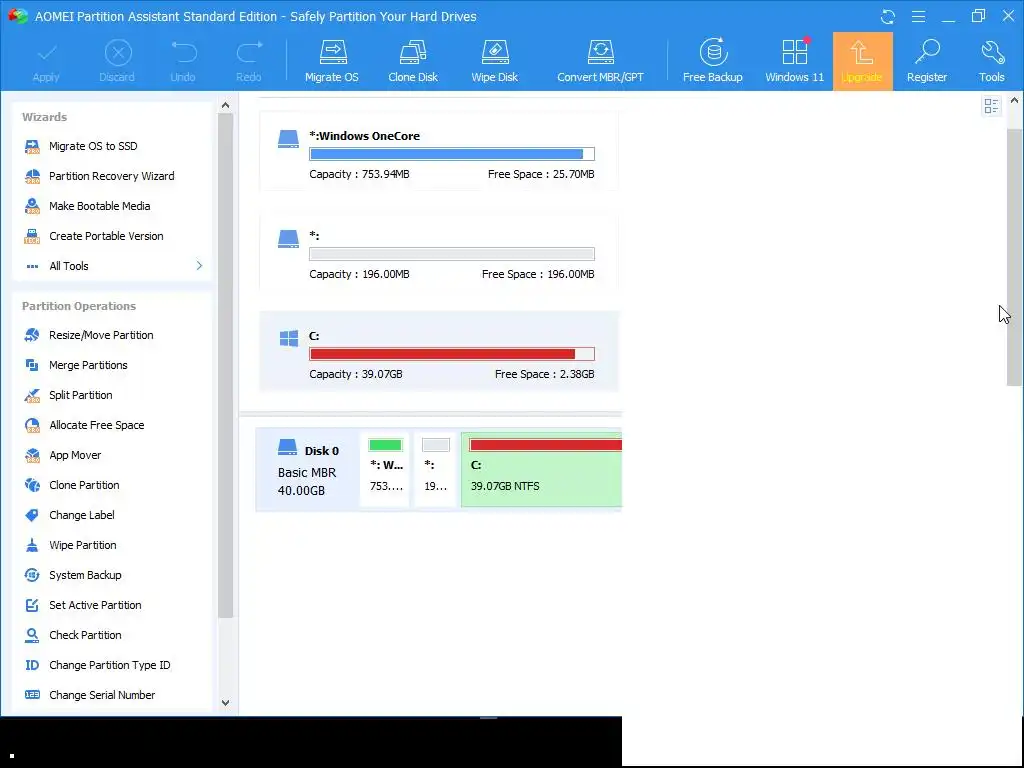Open the Tools wrench menu
Image resolution: width=1024 pixels, height=768 pixels.
click(991, 61)
